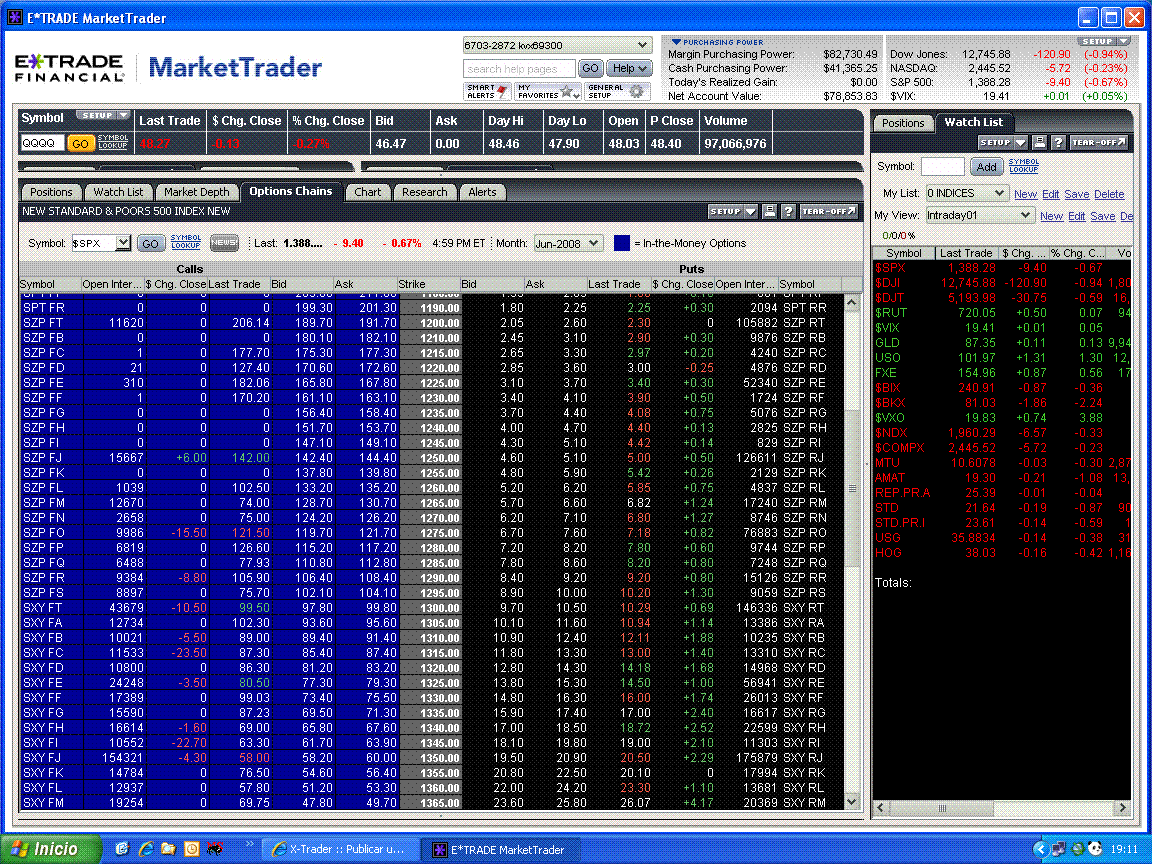Image resolution: width=1152 pixels, height=864 pixels.
Task: Click Strike column header
Action: 428,284
